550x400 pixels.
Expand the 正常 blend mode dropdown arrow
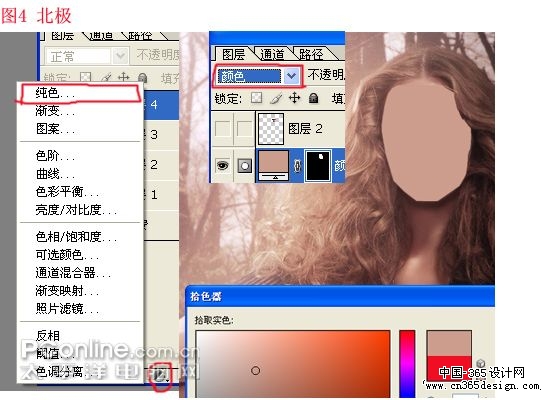[x=120, y=56]
